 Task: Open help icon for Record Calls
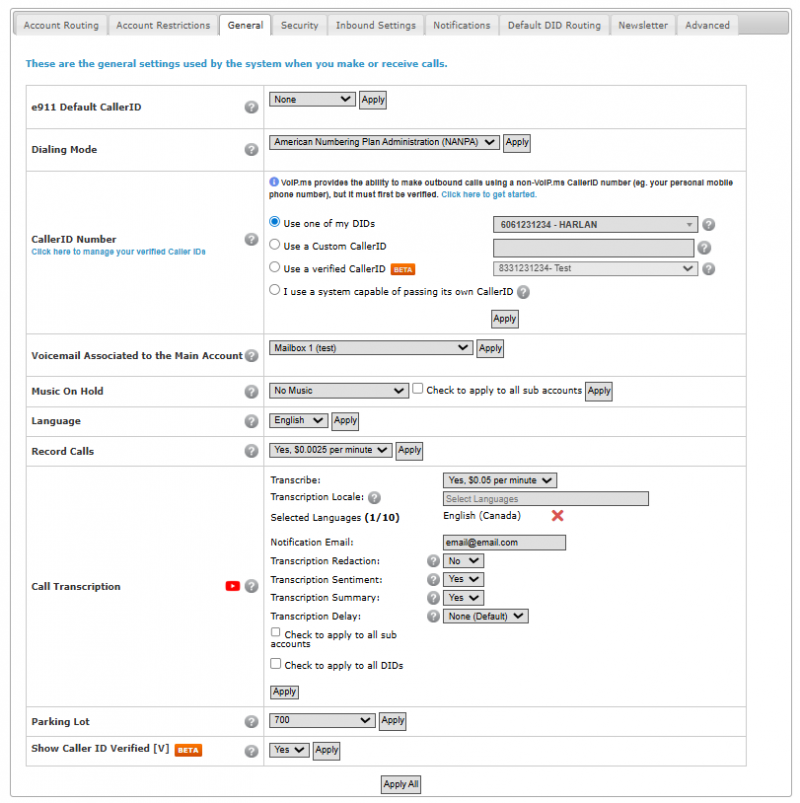point(251,451)
